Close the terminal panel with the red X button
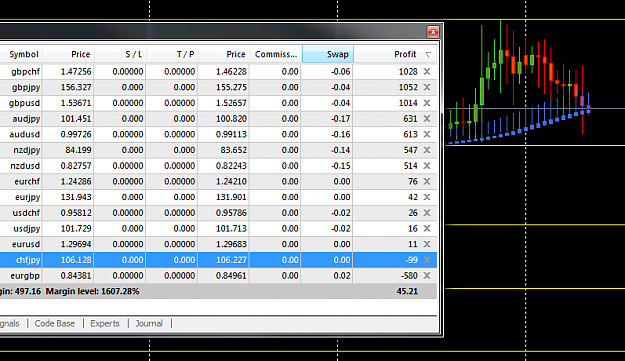 [433, 31]
